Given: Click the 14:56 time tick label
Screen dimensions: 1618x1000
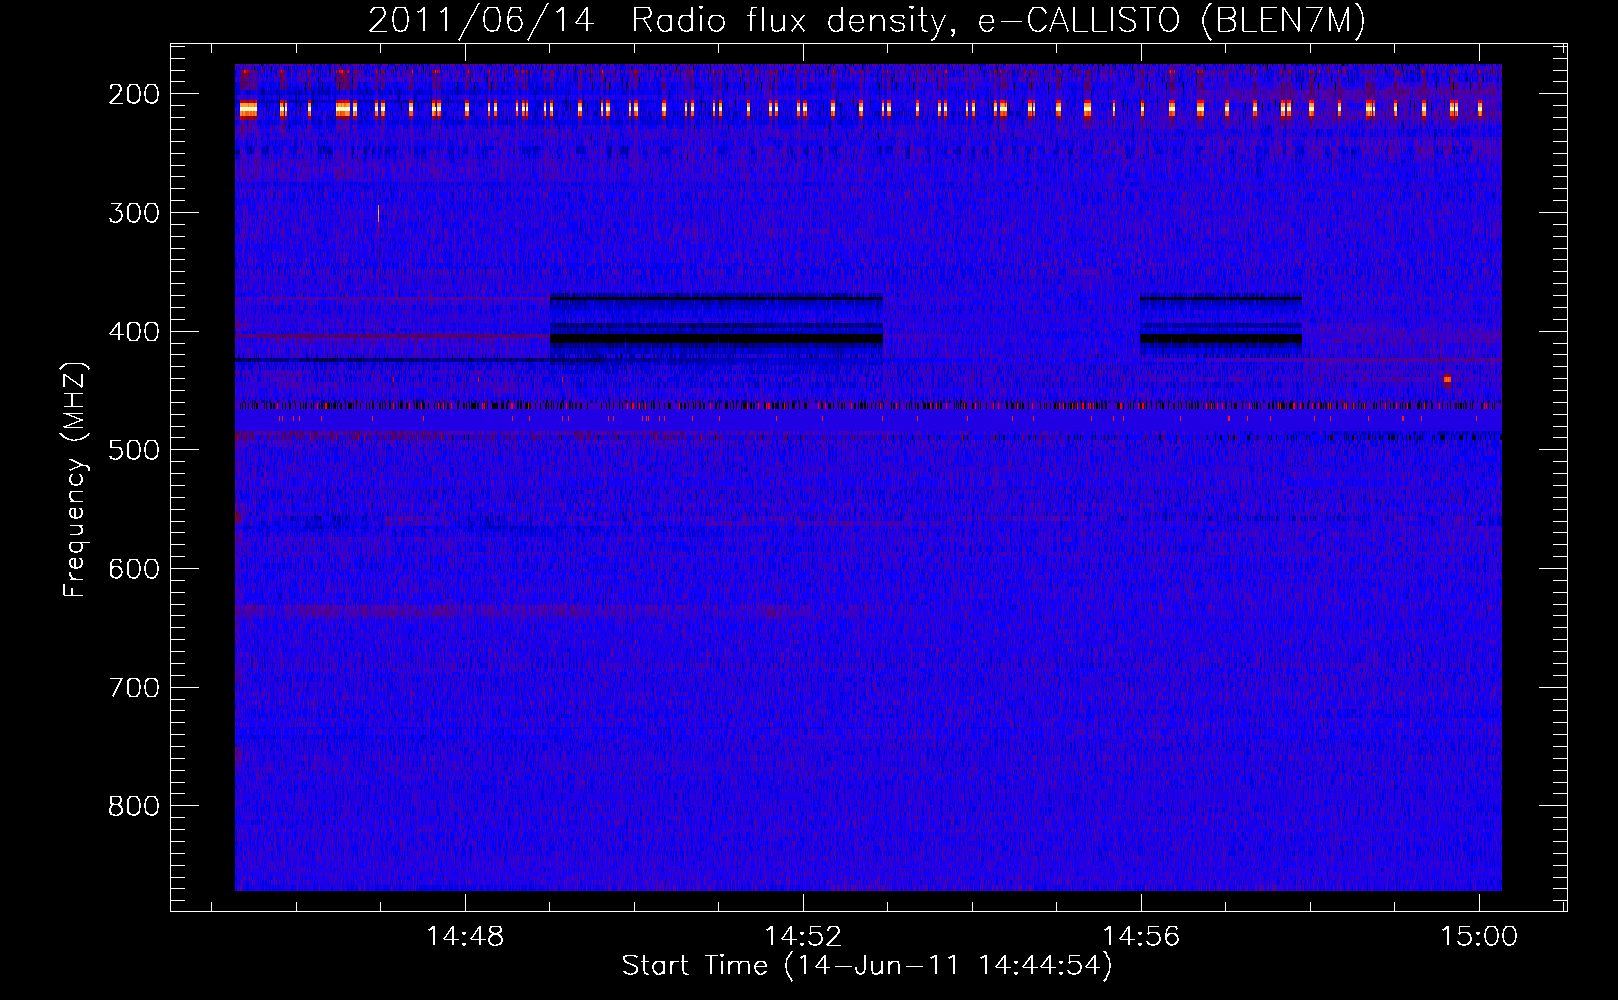Looking at the screenshot, I should click(x=1141, y=937).
